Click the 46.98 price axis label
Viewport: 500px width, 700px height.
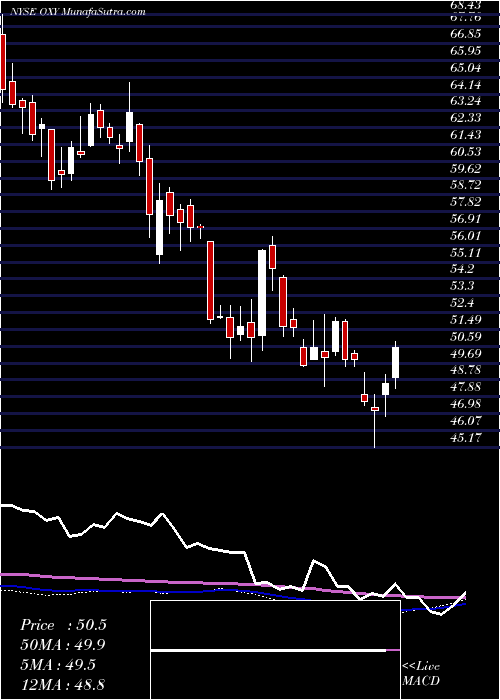click(466, 404)
